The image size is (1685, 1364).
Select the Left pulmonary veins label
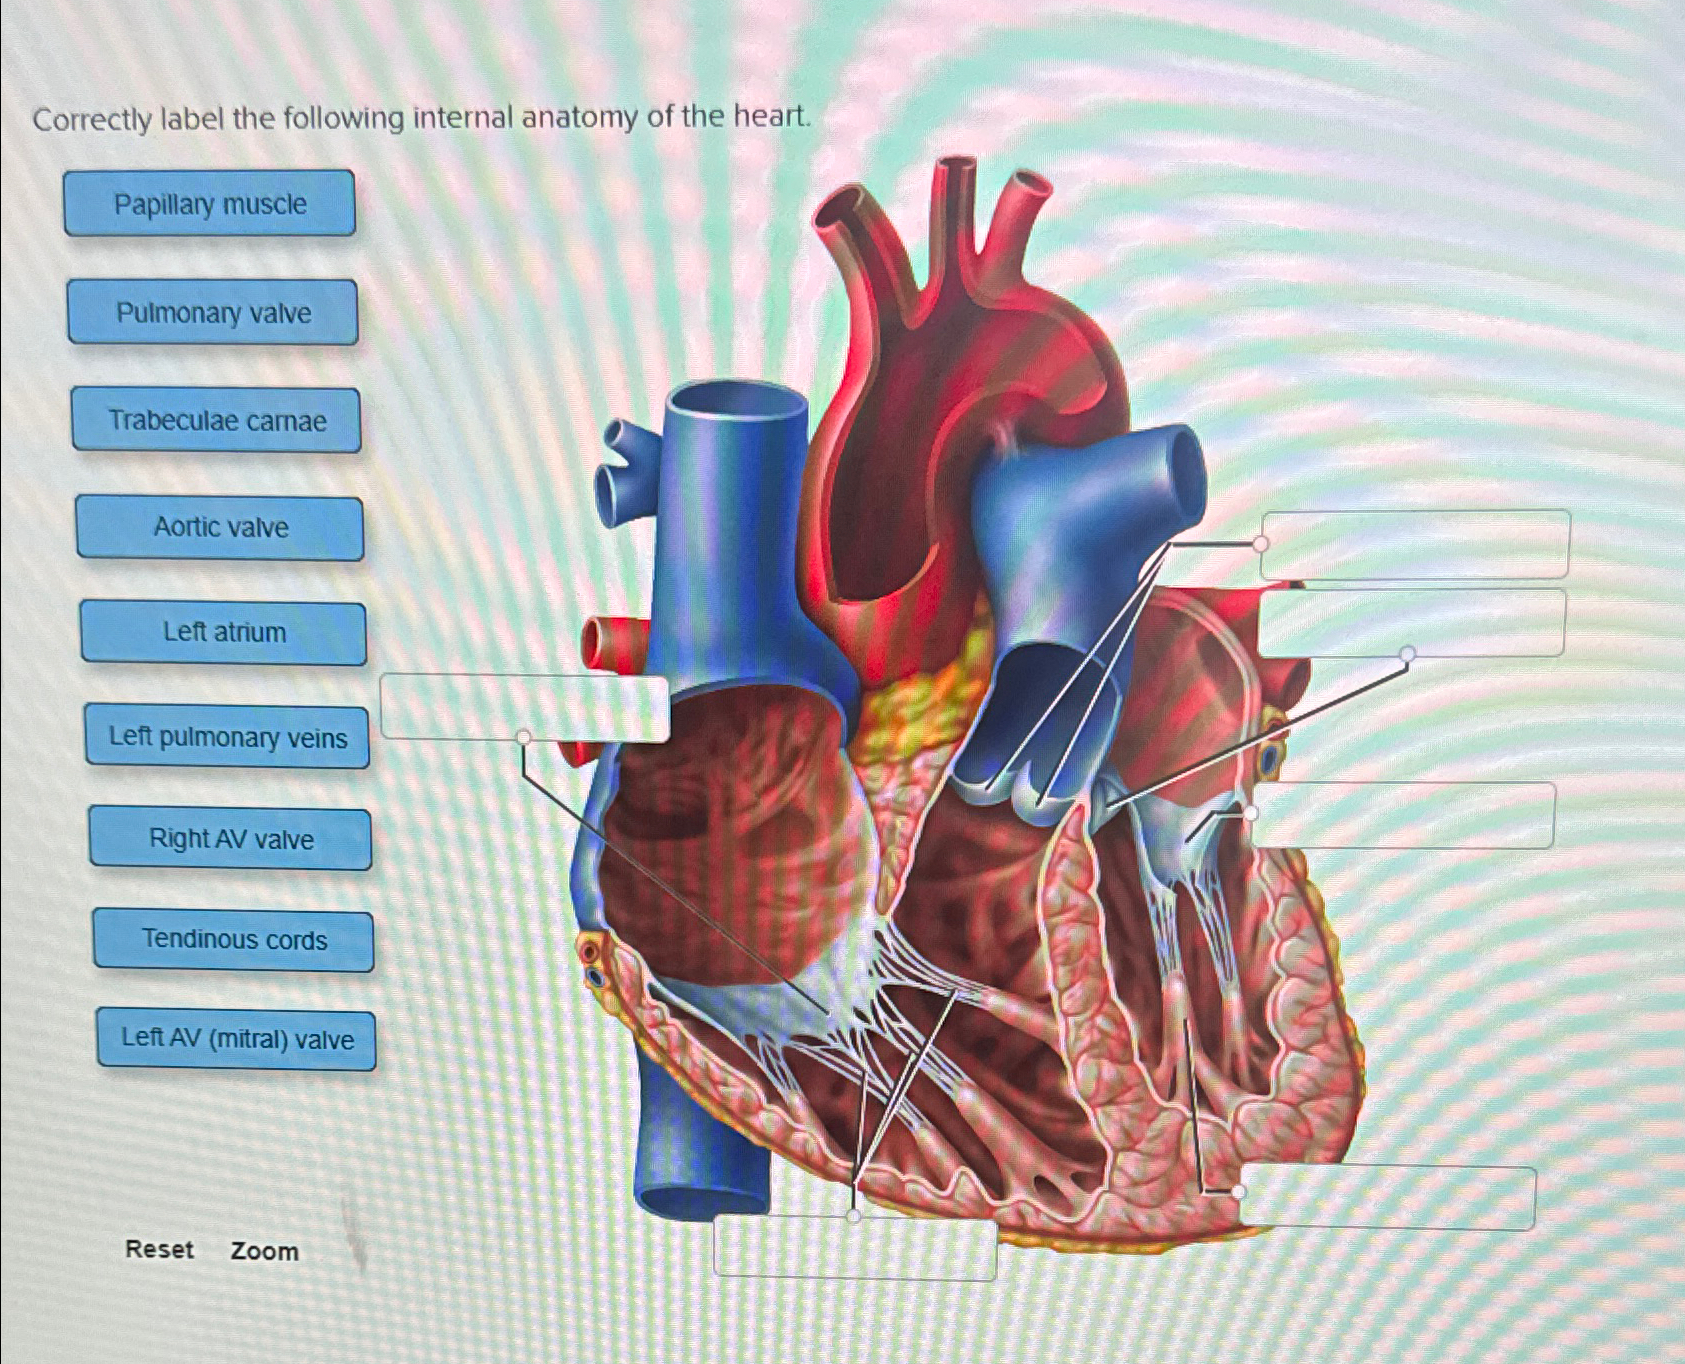click(228, 737)
